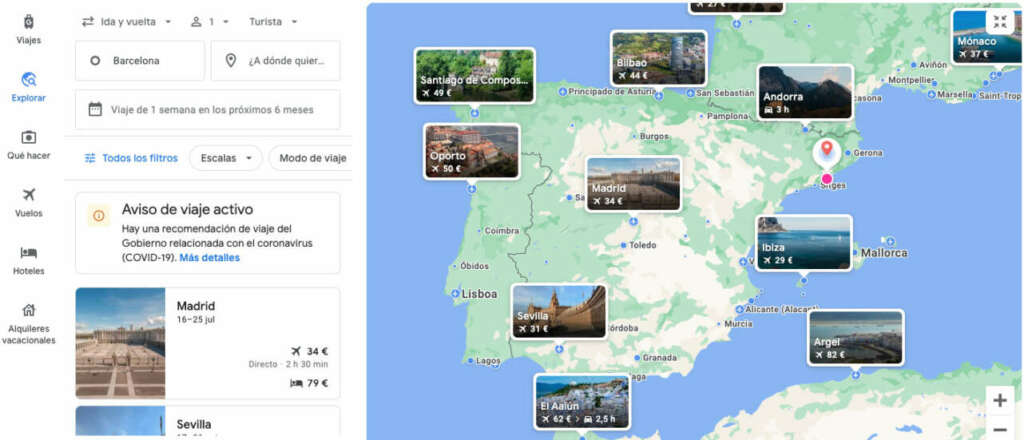This screenshot has height=440, width=1024.
Task: Click the Lisboa airport marker on map
Action: point(455,294)
